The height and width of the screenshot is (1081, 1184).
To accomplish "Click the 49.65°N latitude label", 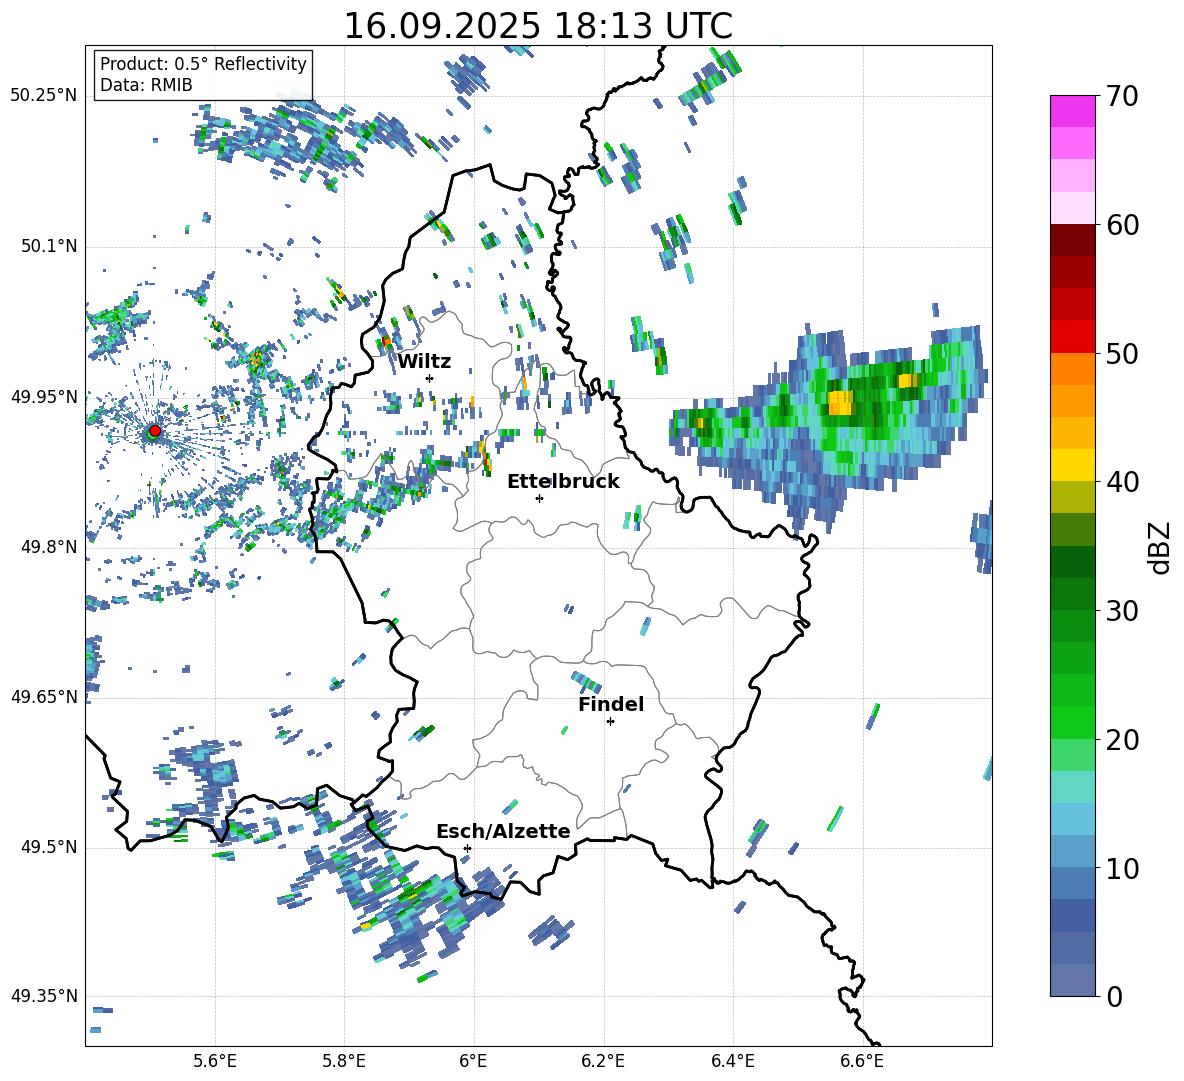I will tap(44, 696).
